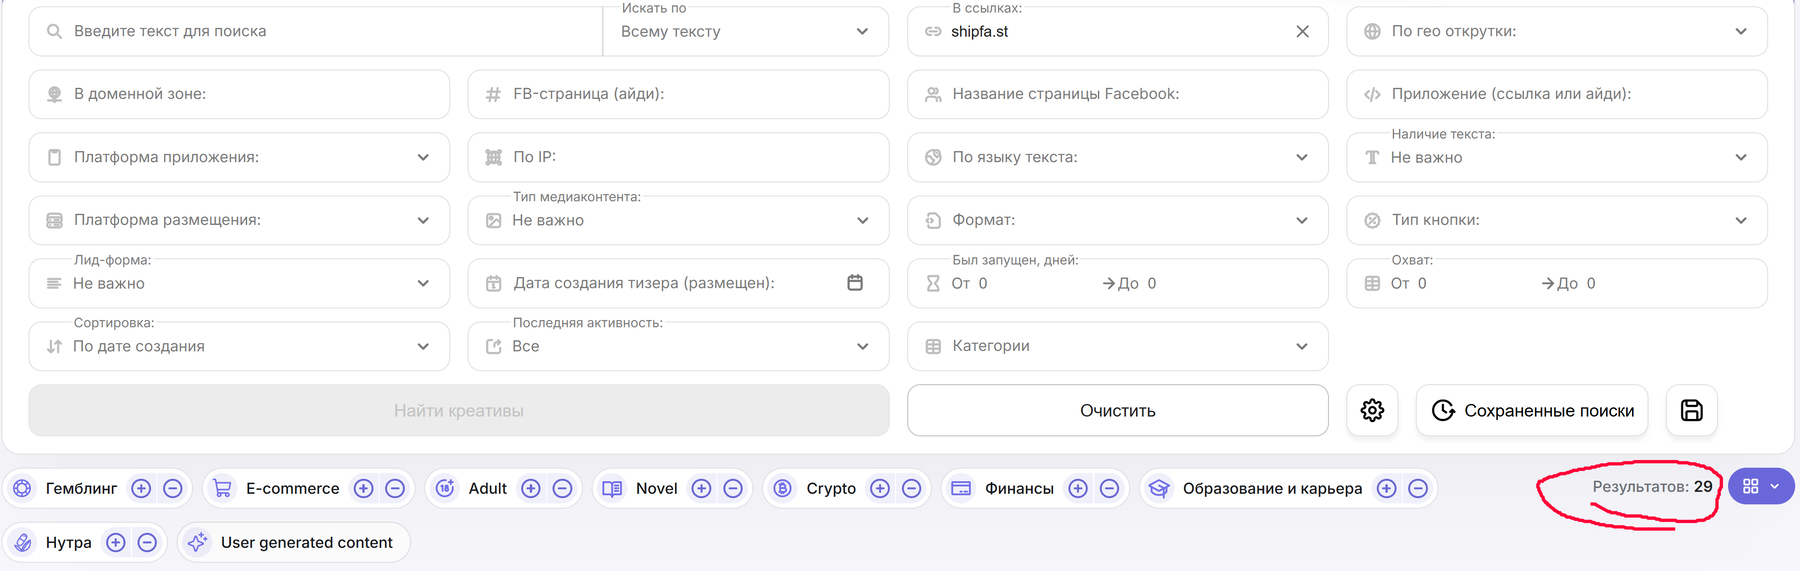Exclude Финансы category with minus icon
This screenshot has width=1800, height=571.
(x=1109, y=488)
